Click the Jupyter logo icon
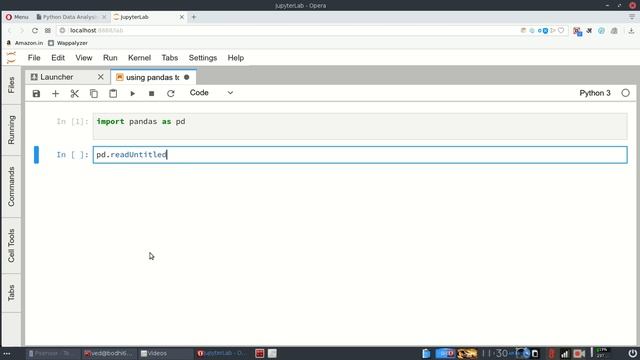Image resolution: width=640 pixels, height=360 pixels. [x=11, y=58]
